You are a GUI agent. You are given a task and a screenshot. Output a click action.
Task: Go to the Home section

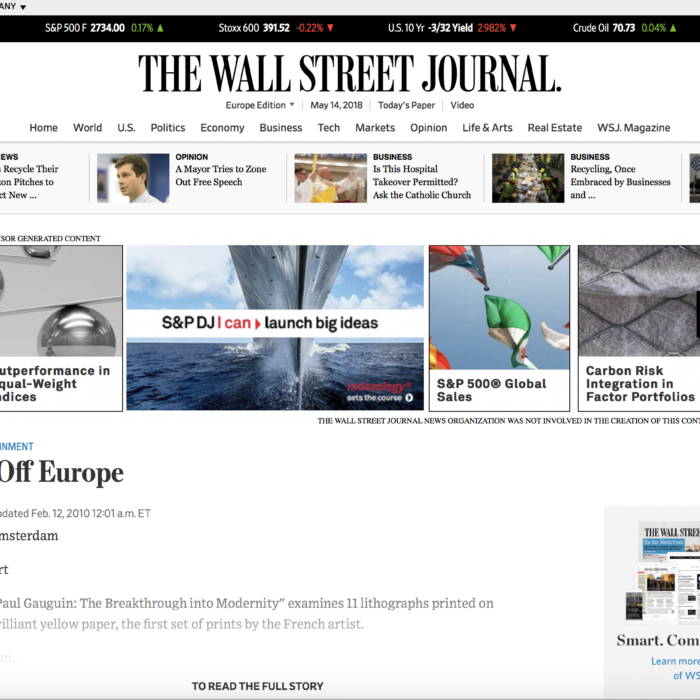[43, 128]
